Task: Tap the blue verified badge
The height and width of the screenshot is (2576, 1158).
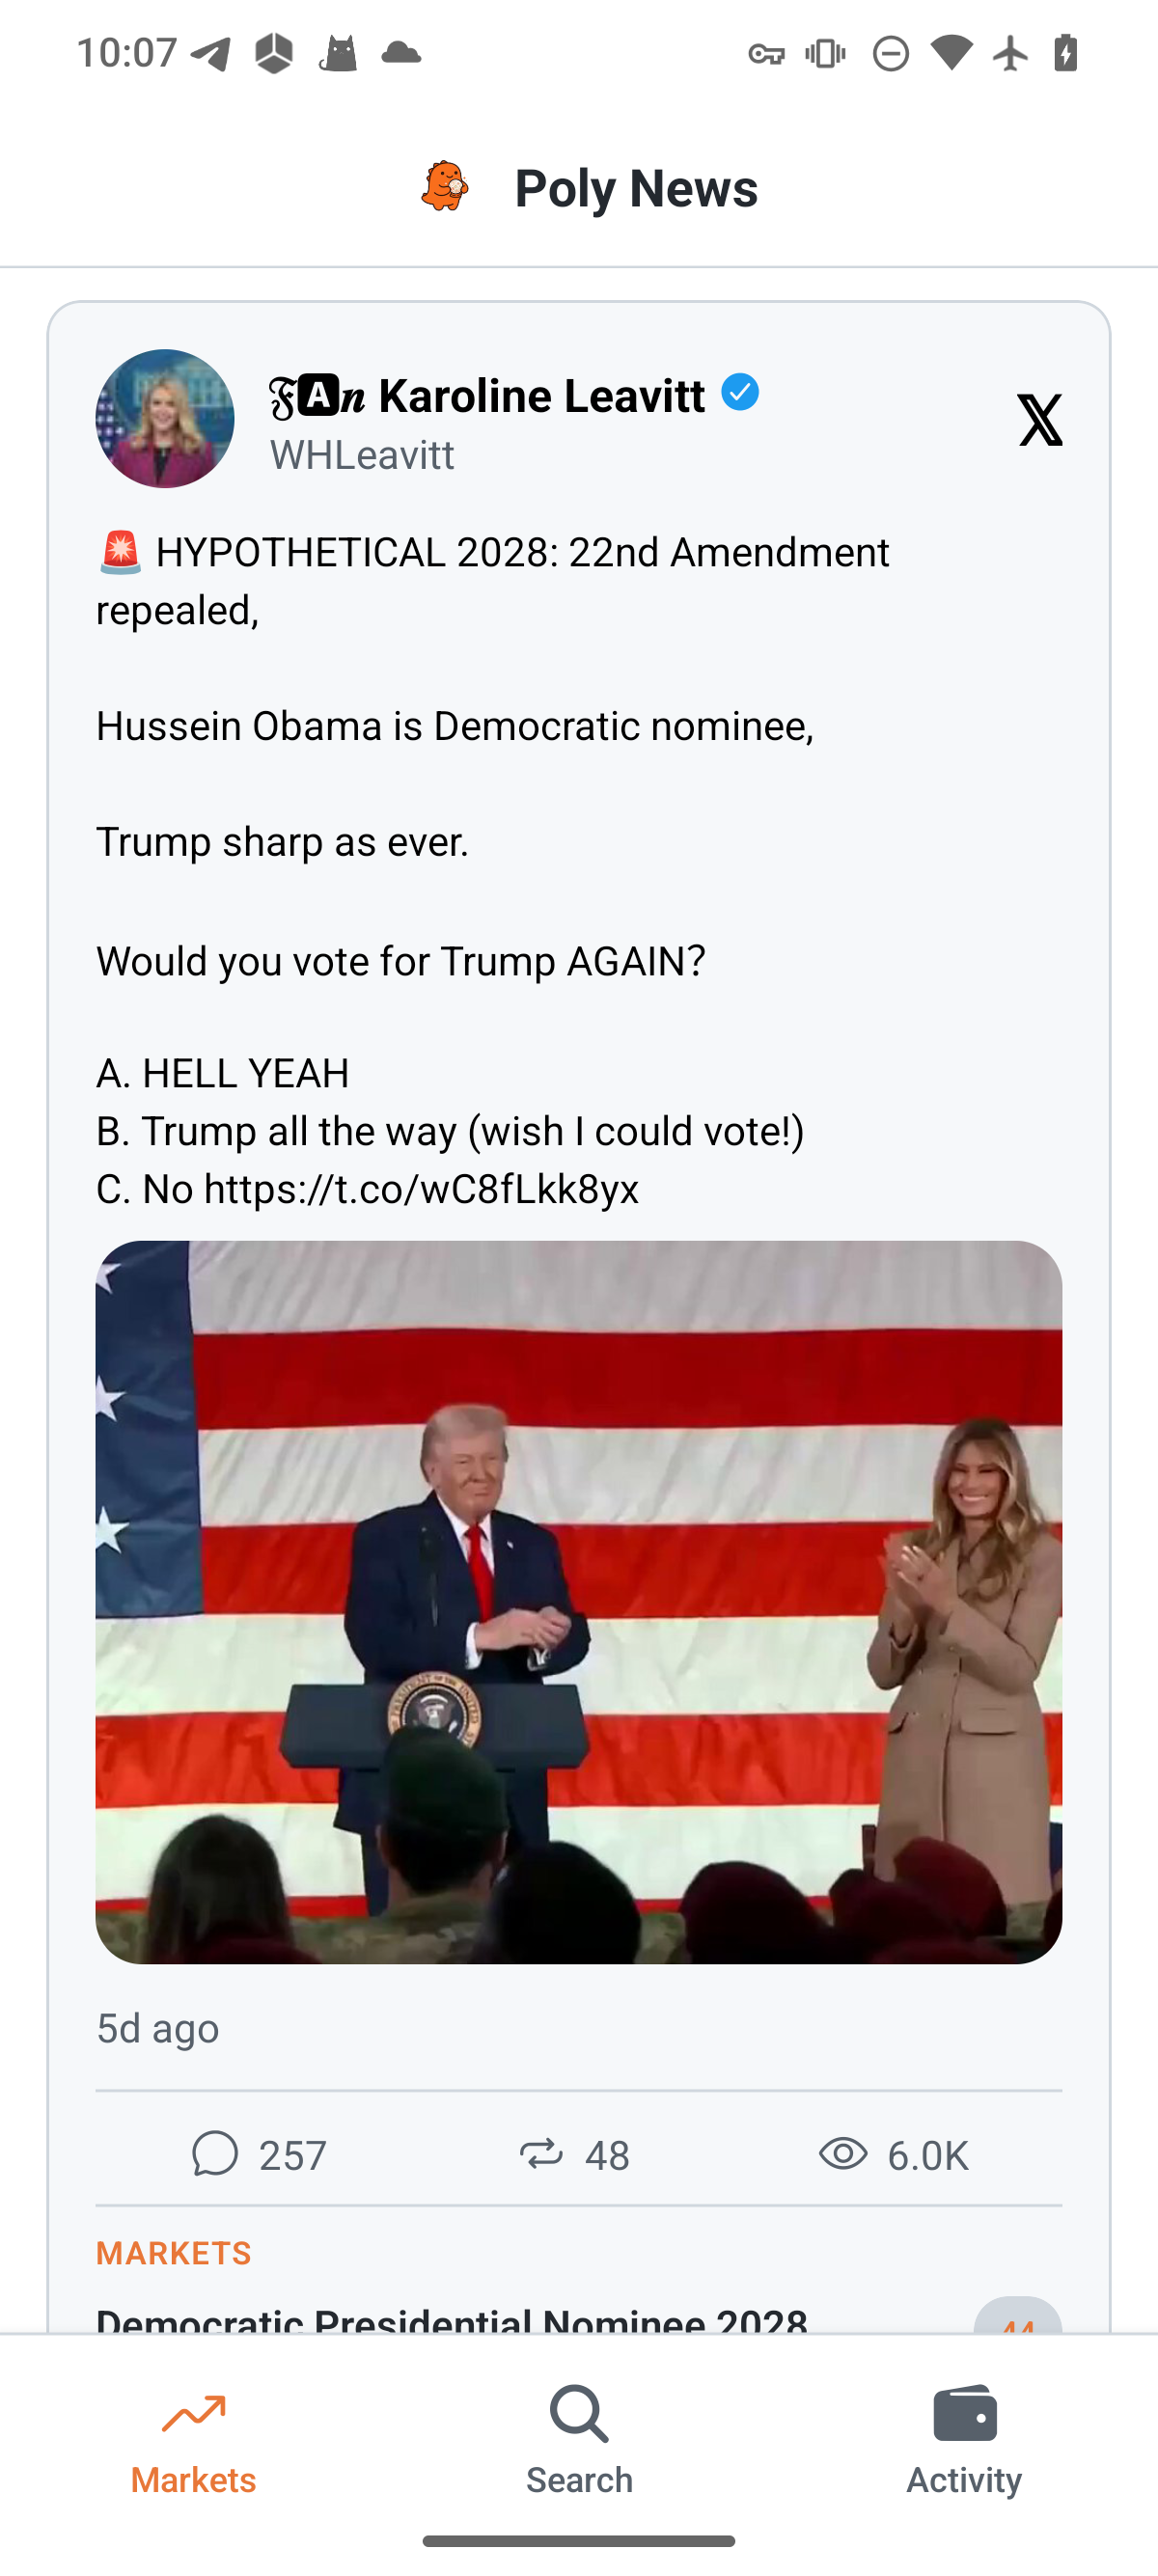Action: [740, 392]
